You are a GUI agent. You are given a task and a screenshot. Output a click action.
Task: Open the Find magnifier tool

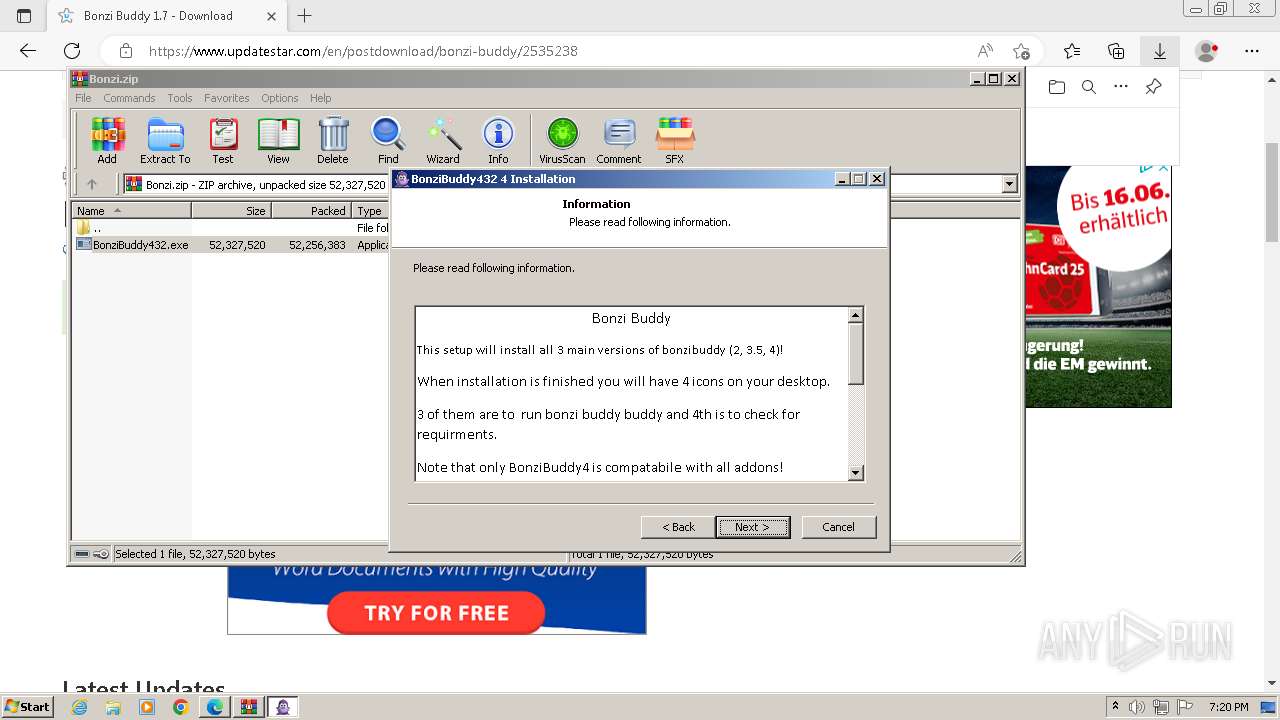(388, 140)
